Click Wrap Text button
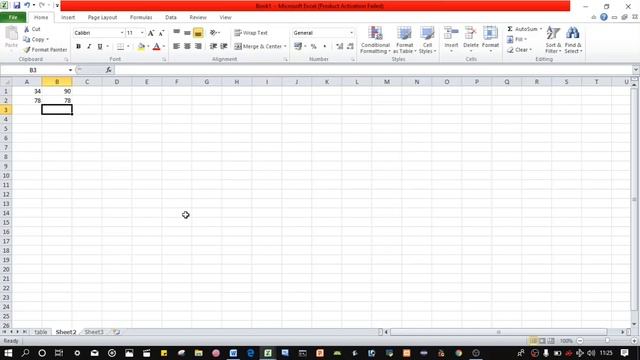Image resolution: width=640 pixels, height=360 pixels. (251, 33)
